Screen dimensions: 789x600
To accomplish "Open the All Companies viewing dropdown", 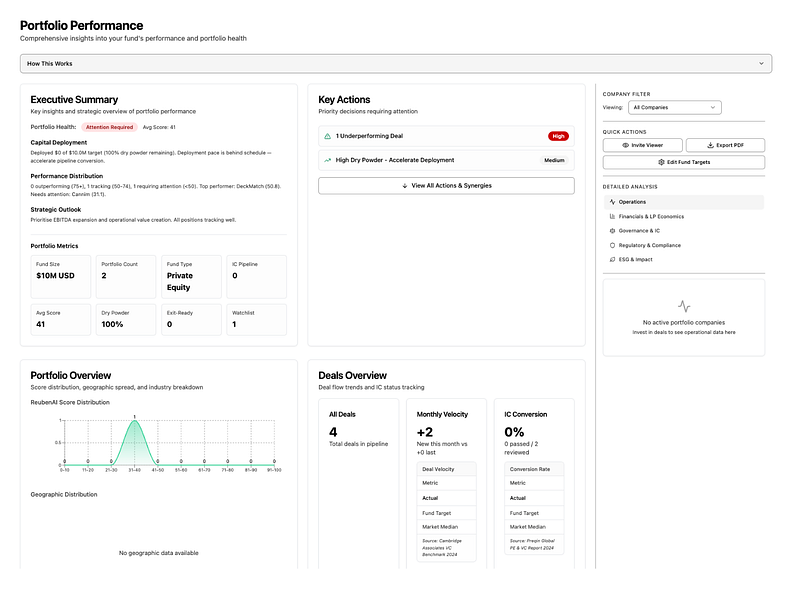I will coord(674,108).
